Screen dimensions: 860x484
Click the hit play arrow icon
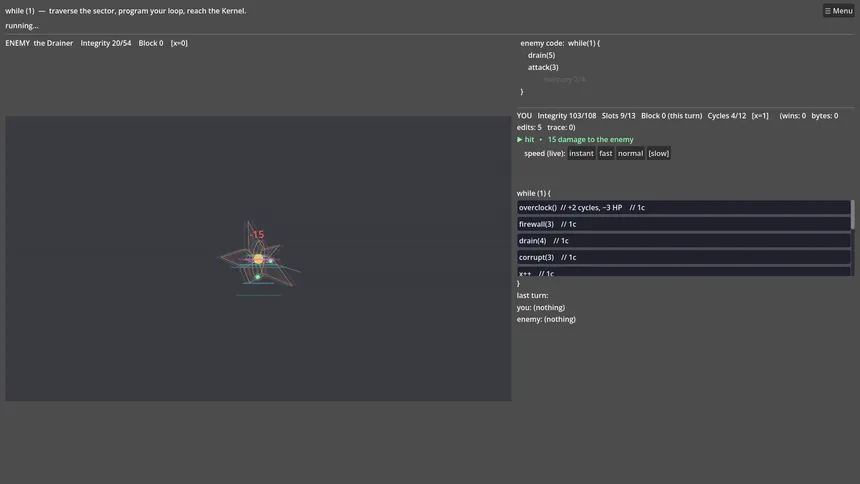[519, 139]
